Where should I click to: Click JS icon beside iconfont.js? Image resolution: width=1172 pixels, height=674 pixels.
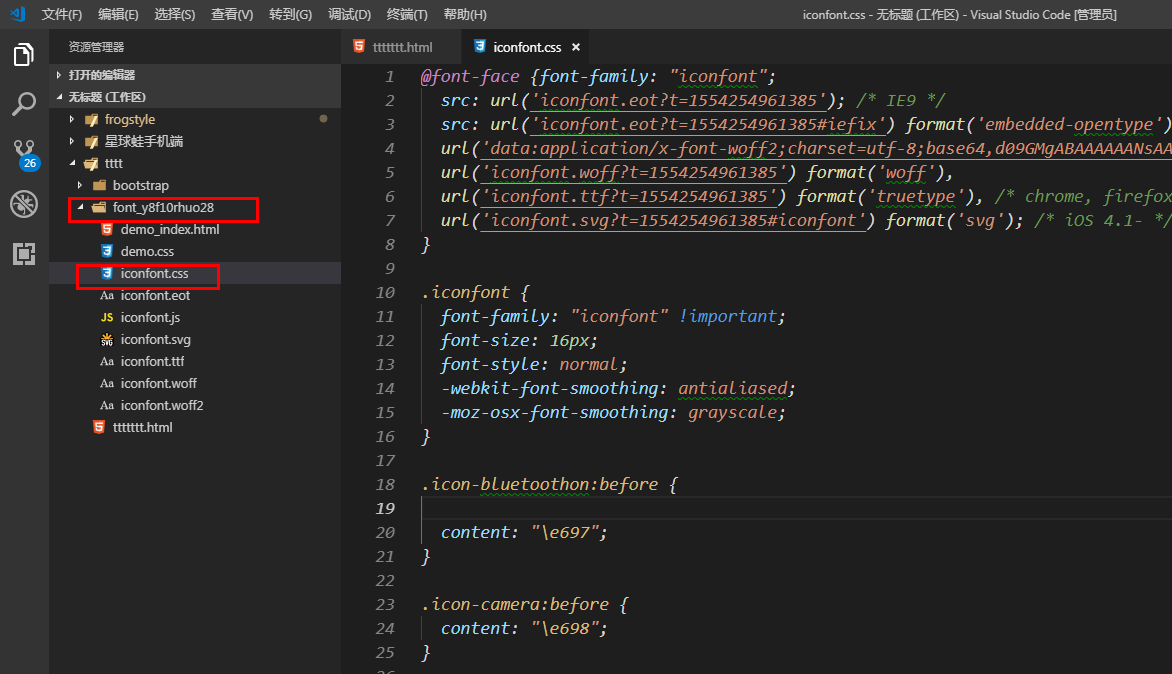tap(107, 318)
